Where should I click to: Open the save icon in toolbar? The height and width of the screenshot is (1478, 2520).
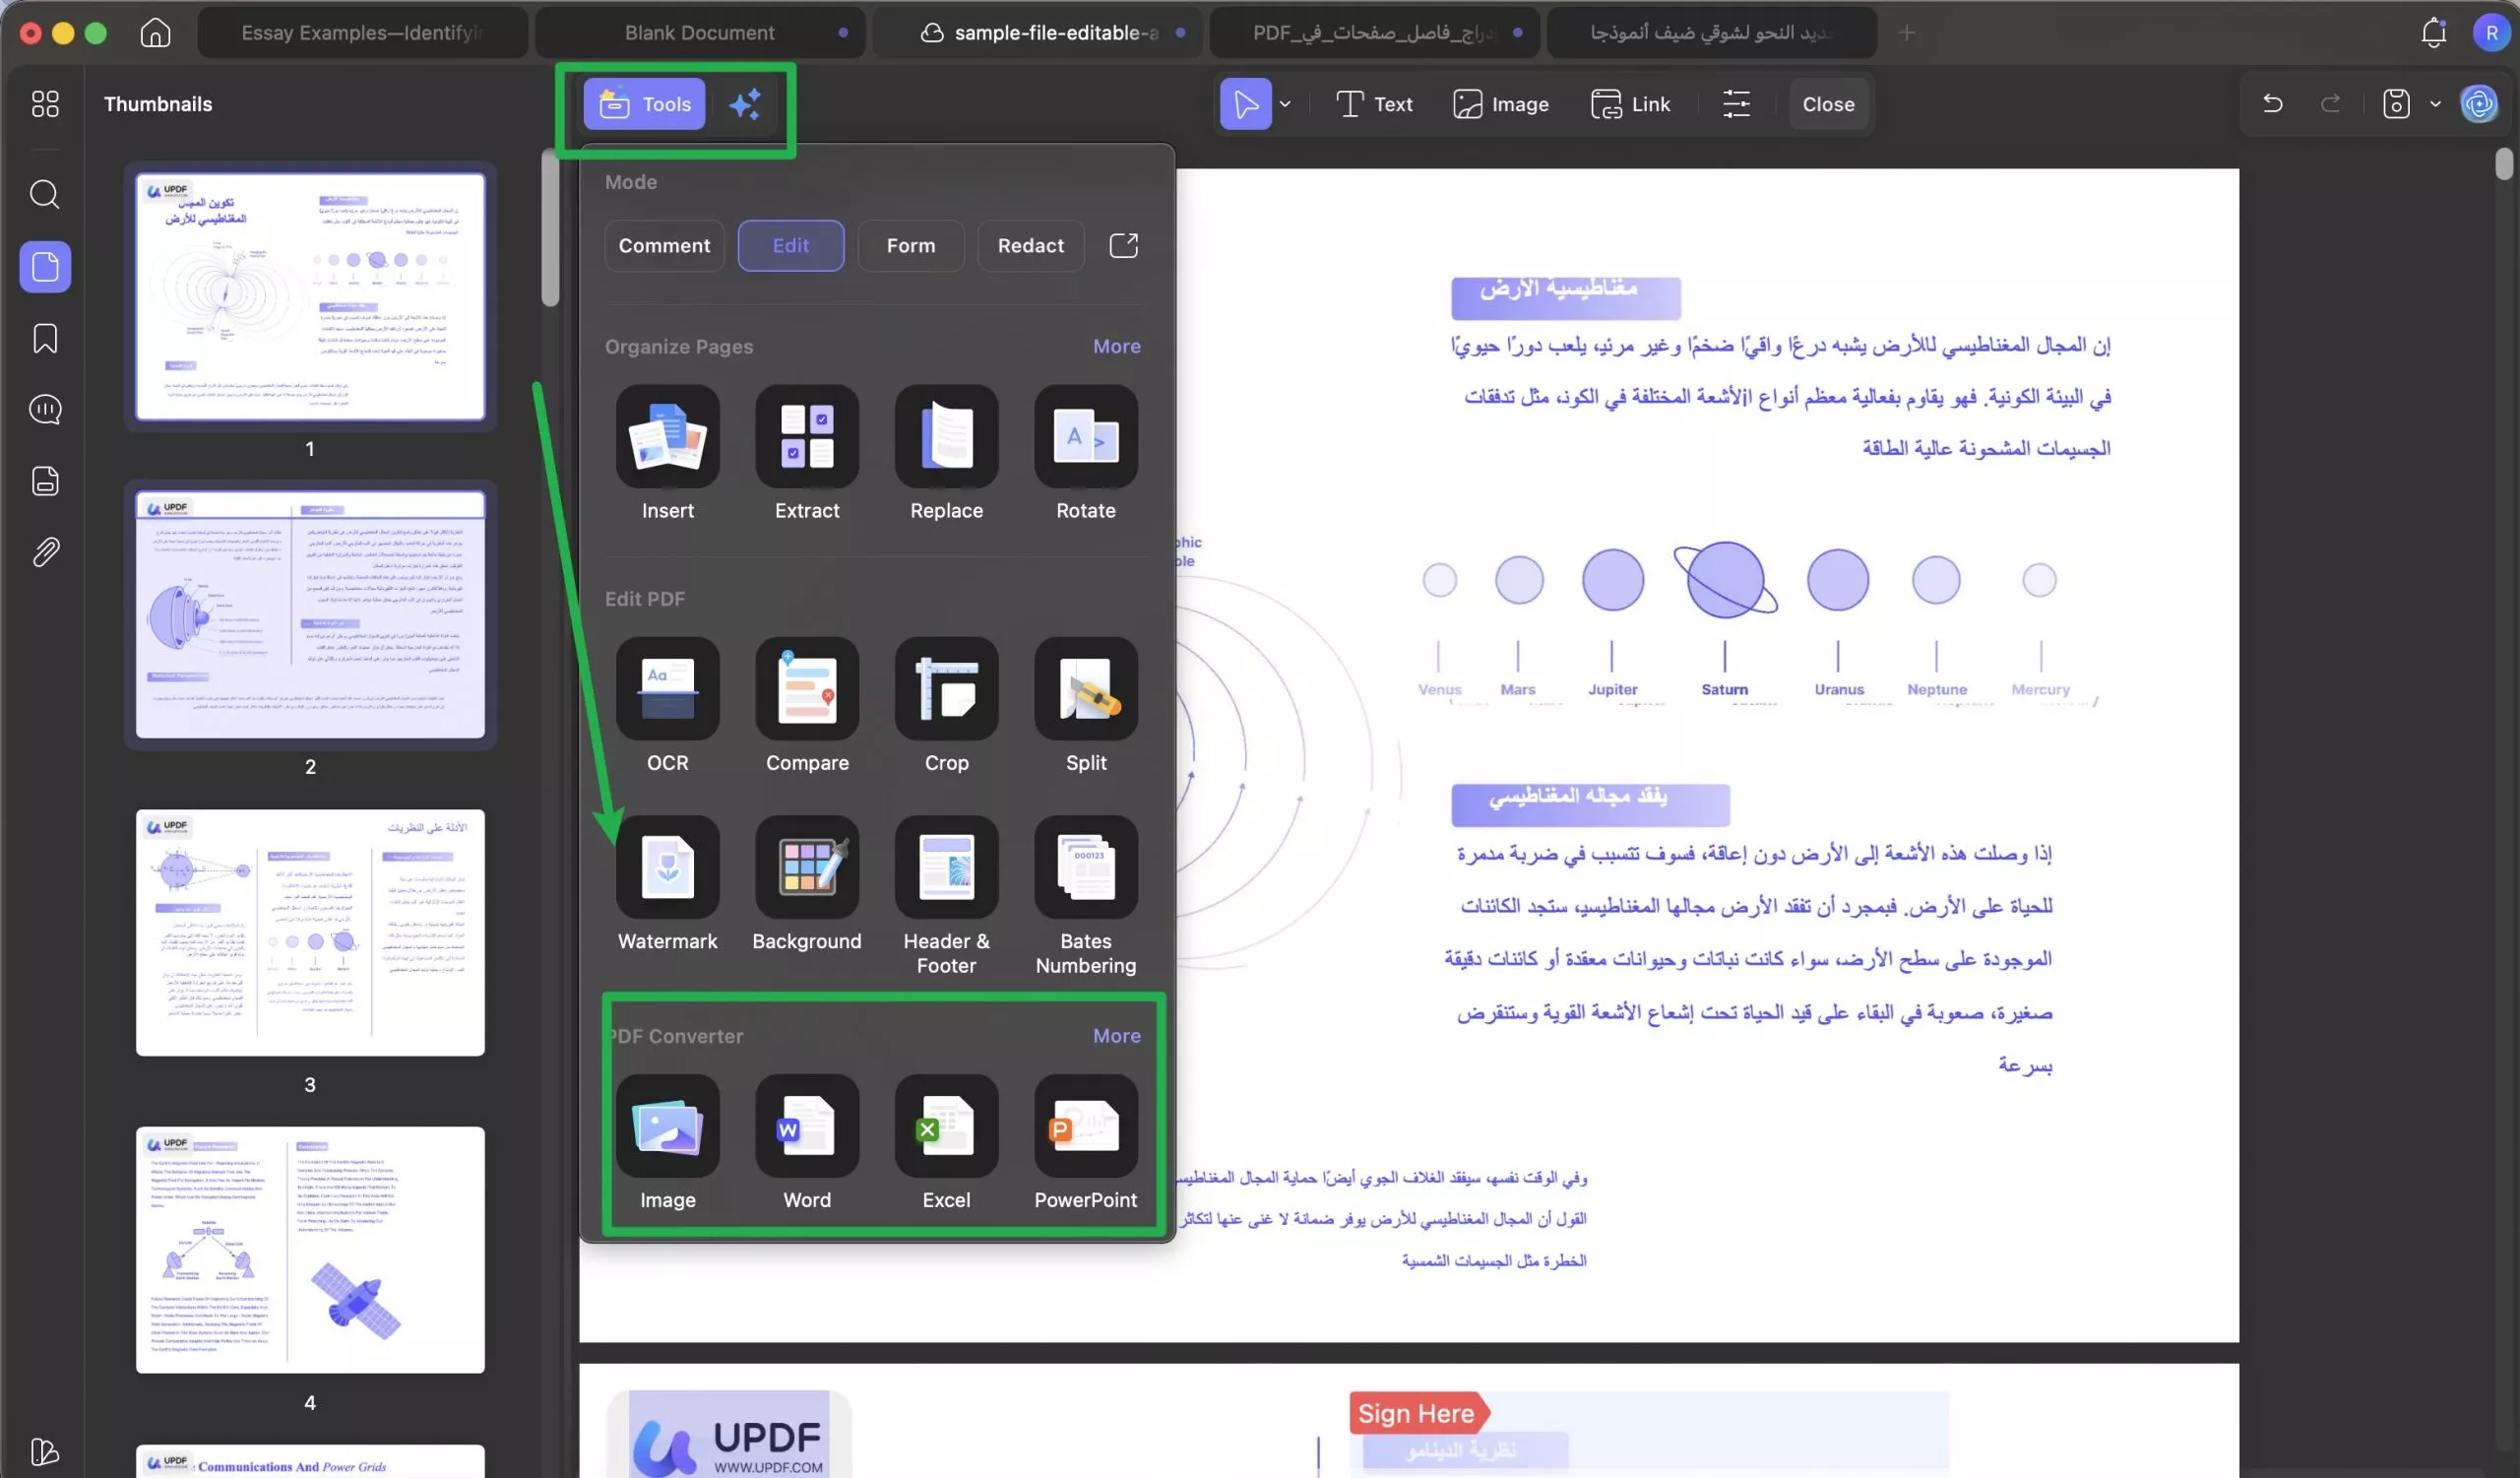coord(2396,104)
